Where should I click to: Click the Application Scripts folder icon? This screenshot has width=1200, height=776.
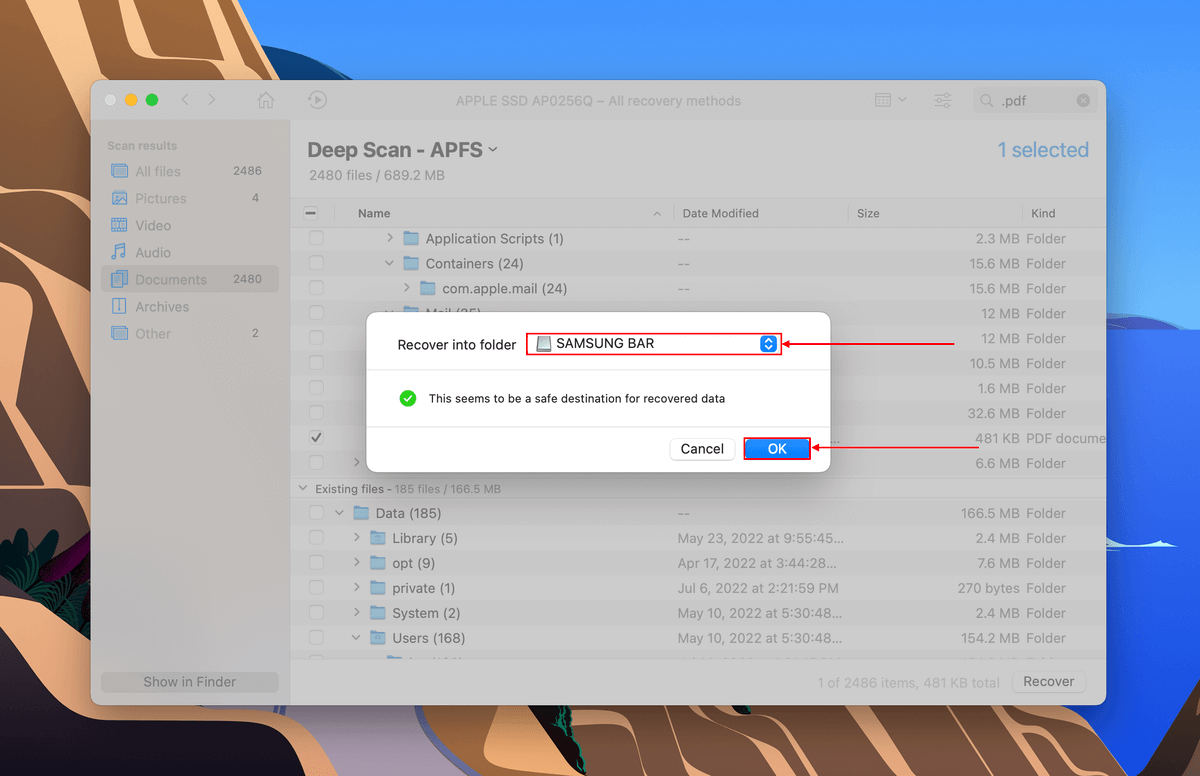[x=411, y=238]
